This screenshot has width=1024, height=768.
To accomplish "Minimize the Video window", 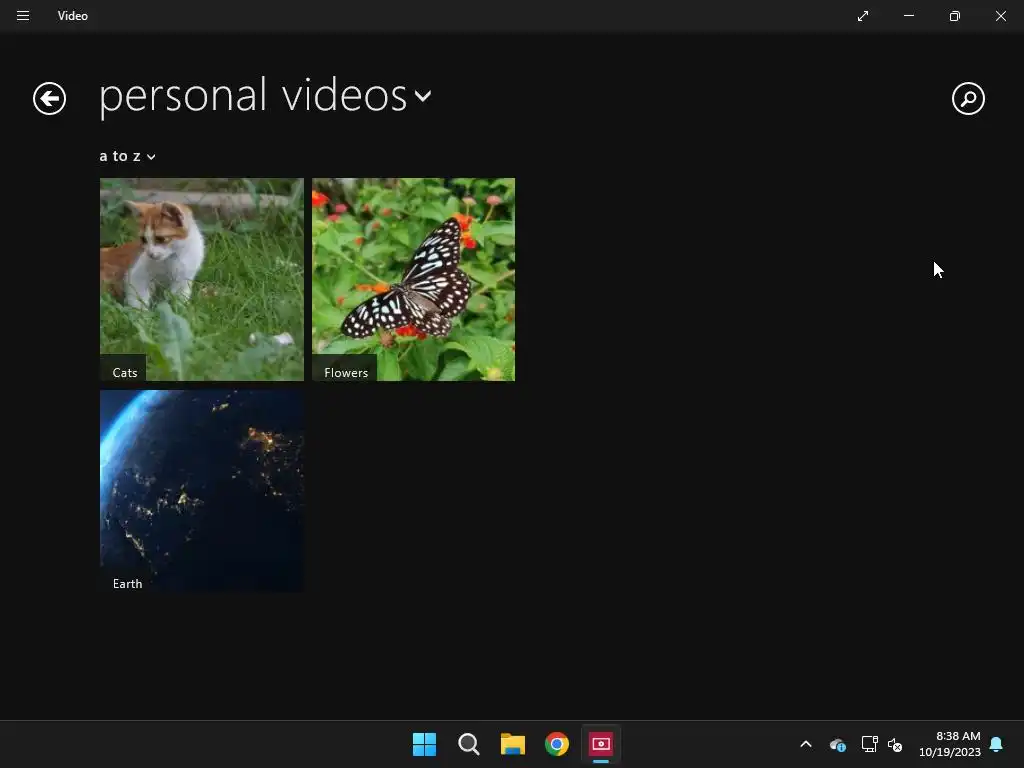I will point(908,16).
